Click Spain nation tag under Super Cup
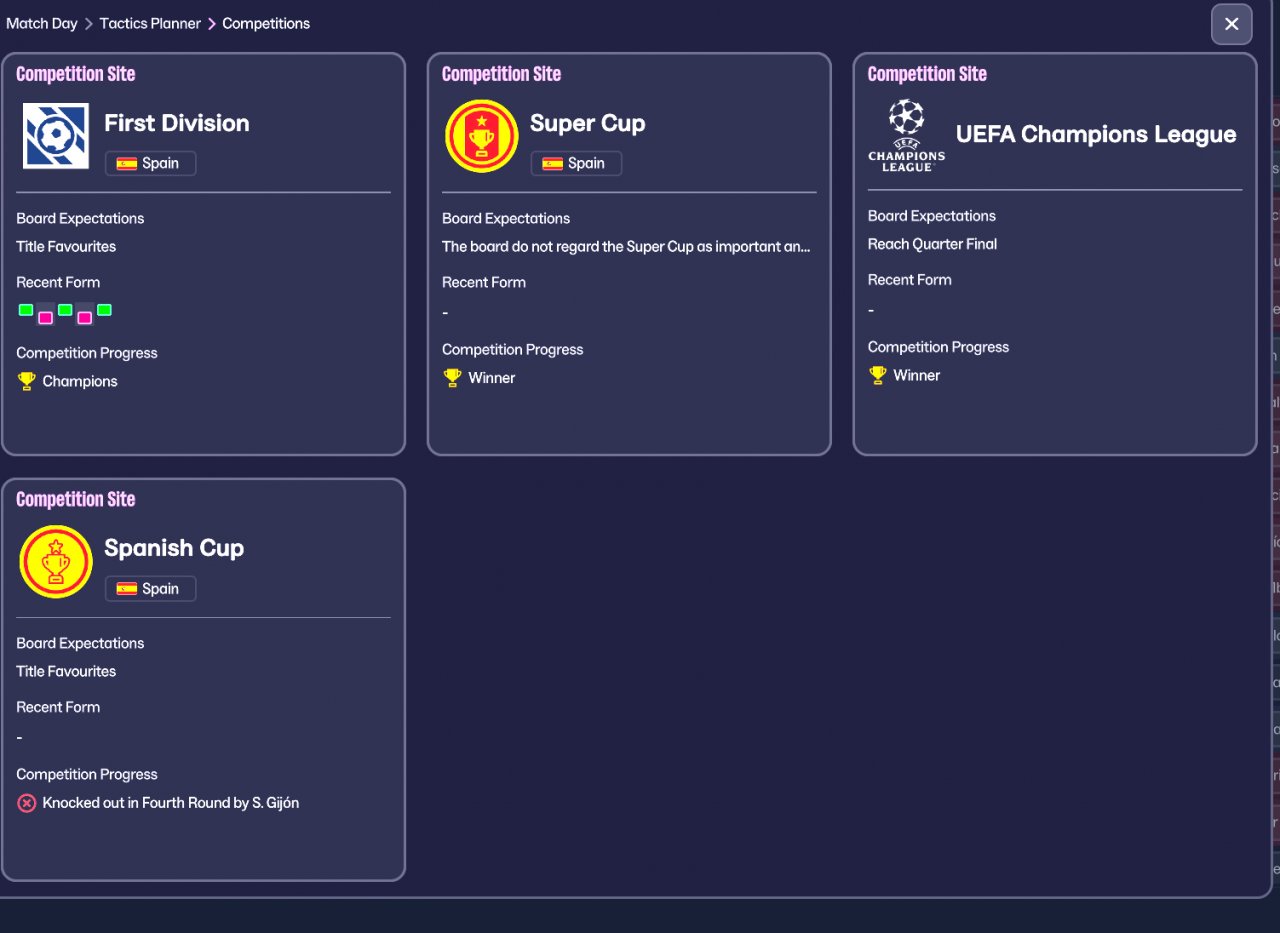This screenshot has width=1280, height=933. [576, 163]
